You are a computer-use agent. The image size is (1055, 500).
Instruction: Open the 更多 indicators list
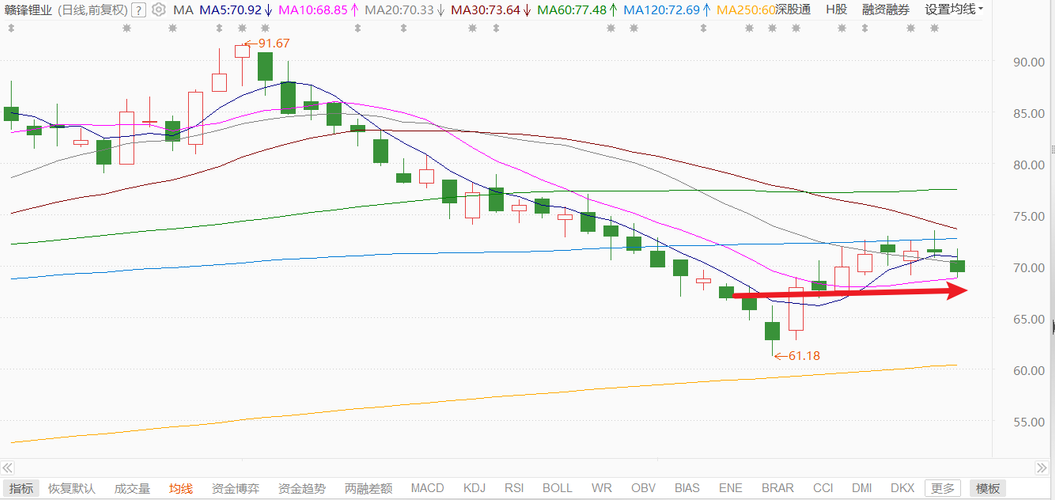pos(943,489)
